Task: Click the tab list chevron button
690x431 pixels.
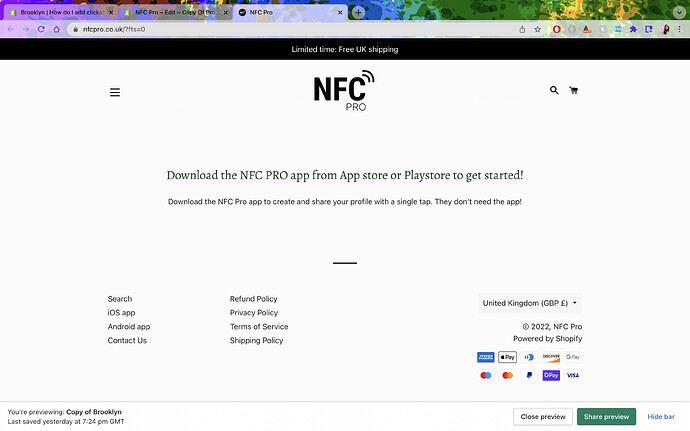Action: point(679,12)
